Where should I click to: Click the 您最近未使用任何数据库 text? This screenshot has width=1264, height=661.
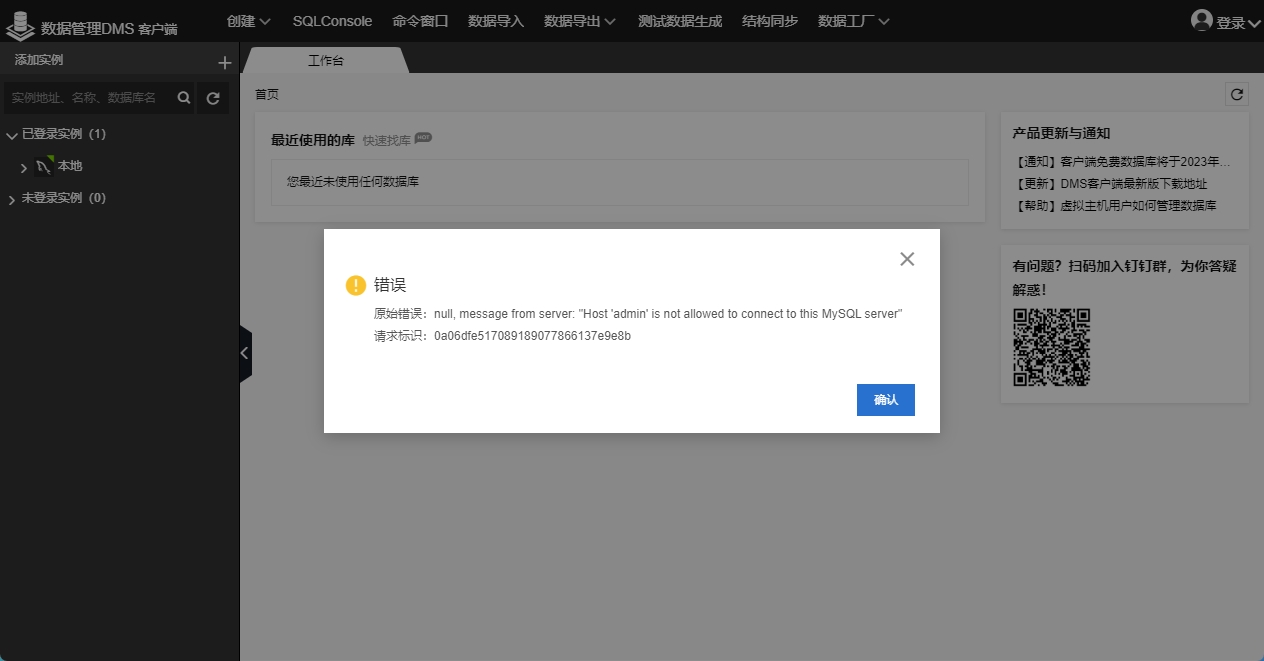[x=353, y=182]
